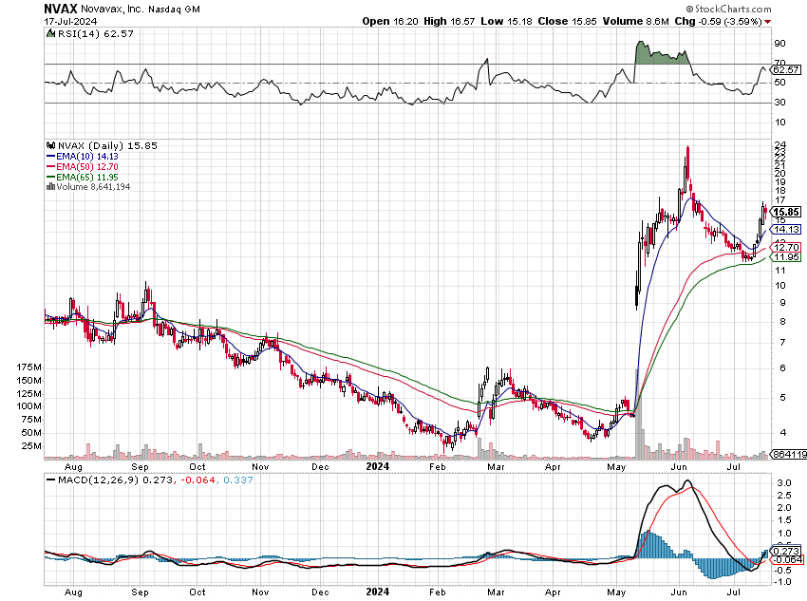
Task: Click the 864119 volume tag on axis
Action: click(790, 454)
